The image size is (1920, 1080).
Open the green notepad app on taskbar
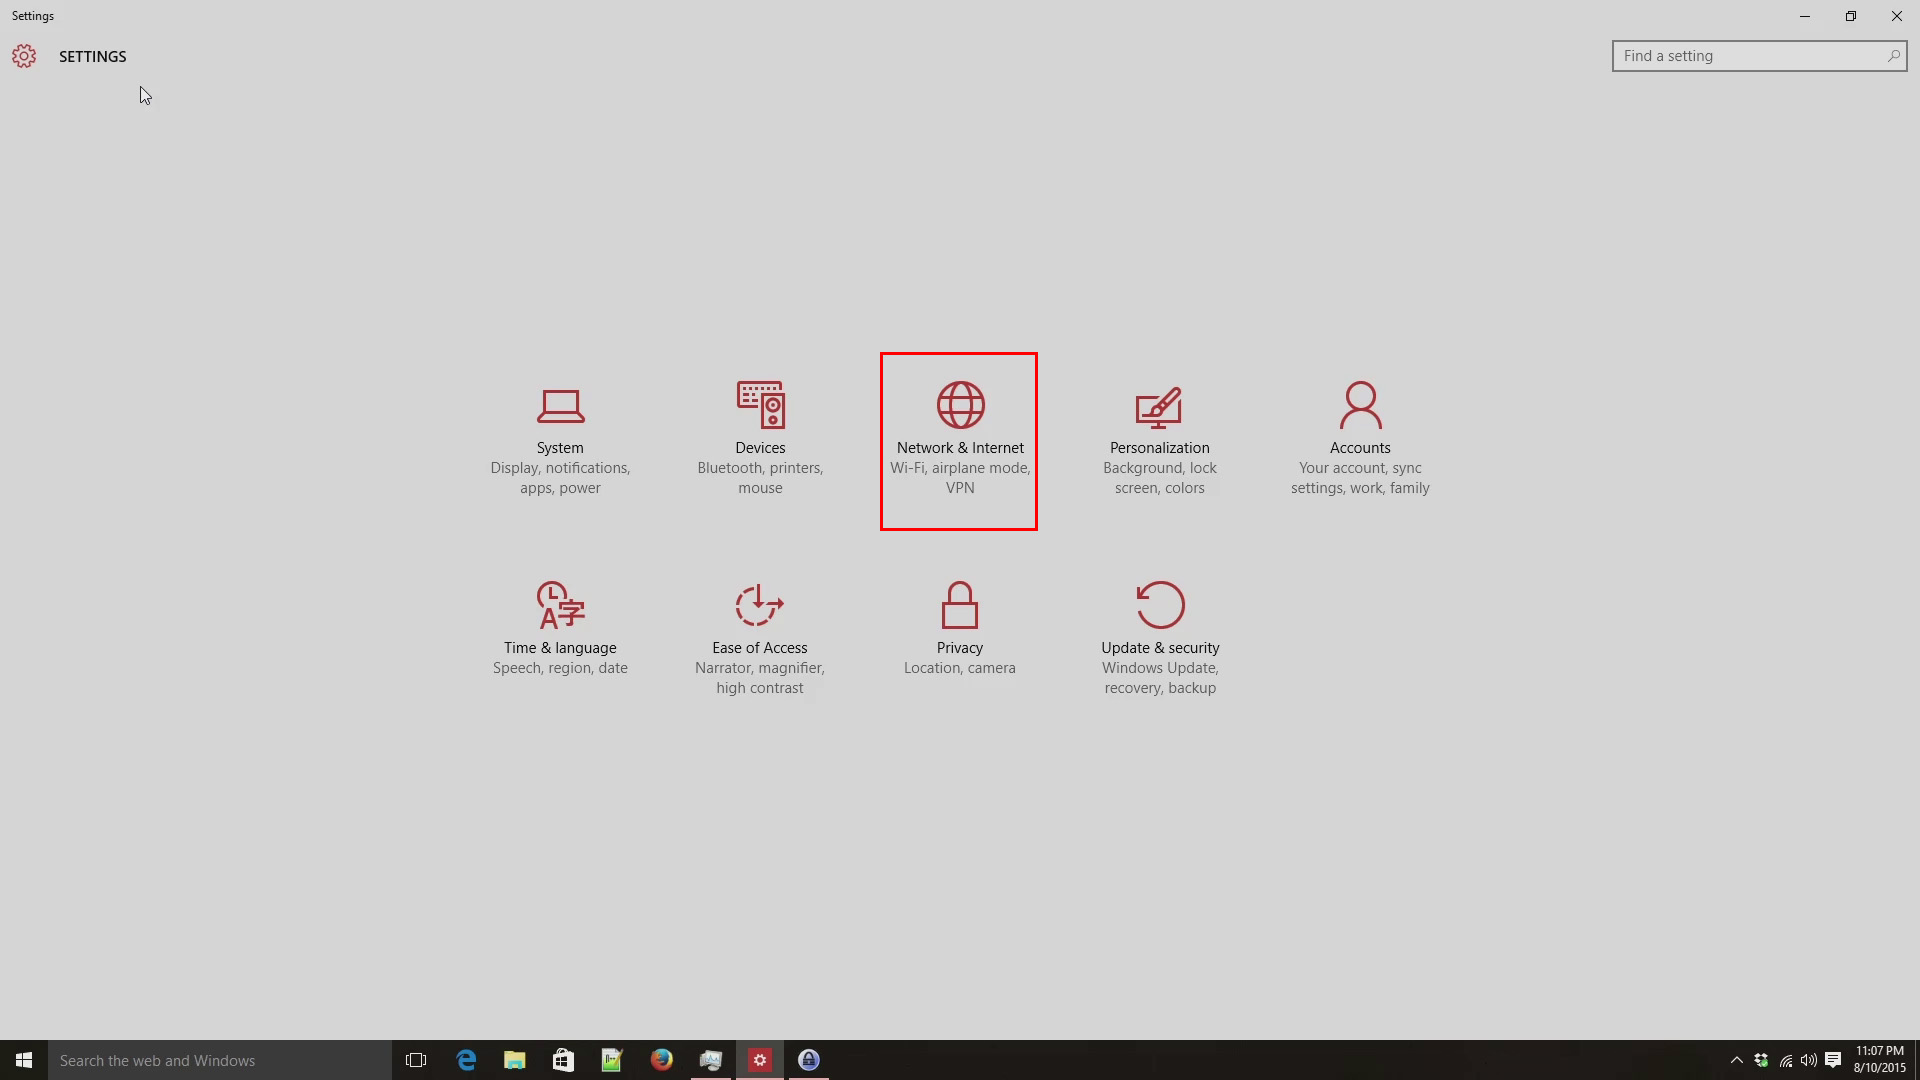pos(612,1060)
